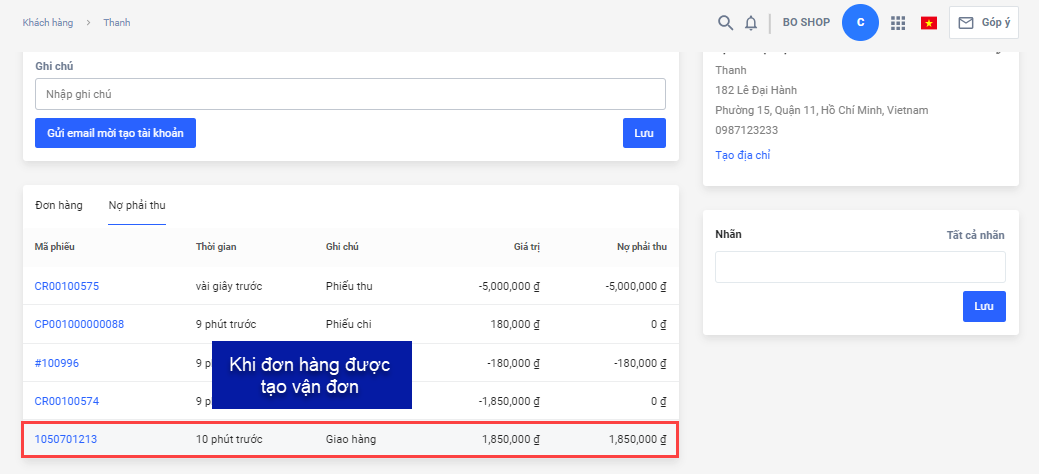The width and height of the screenshot is (1039, 474).
Task: Click in the Nhập ghi chú field
Action: [x=350, y=94]
